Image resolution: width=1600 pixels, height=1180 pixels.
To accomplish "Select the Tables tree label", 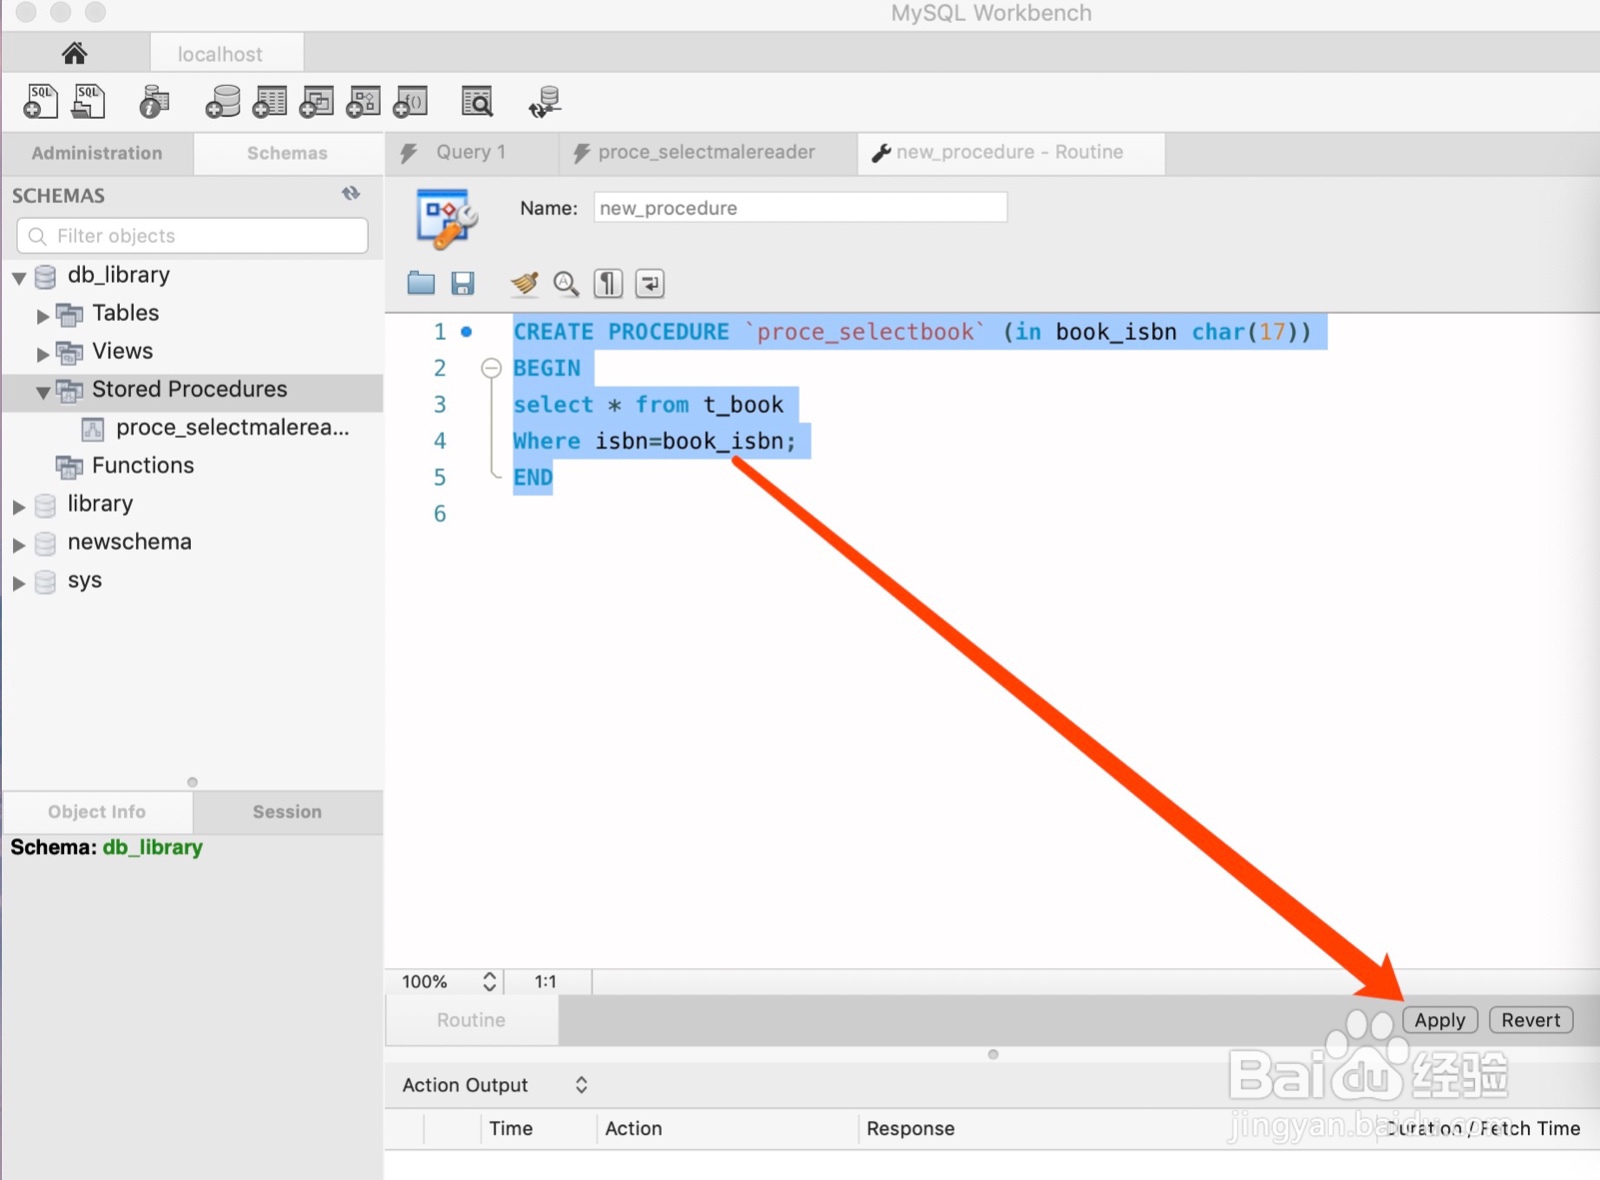I will click(x=125, y=313).
